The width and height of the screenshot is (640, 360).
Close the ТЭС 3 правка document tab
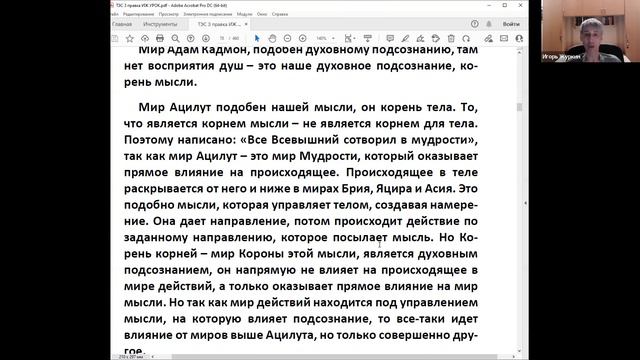pyautogui.click(x=246, y=24)
